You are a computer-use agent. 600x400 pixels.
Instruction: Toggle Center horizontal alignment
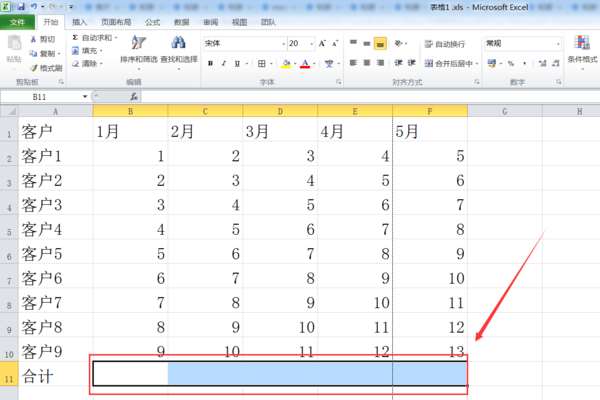(x=367, y=62)
